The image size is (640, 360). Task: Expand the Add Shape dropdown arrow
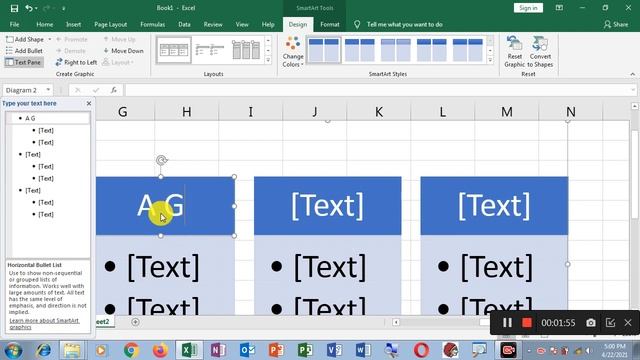point(50,39)
